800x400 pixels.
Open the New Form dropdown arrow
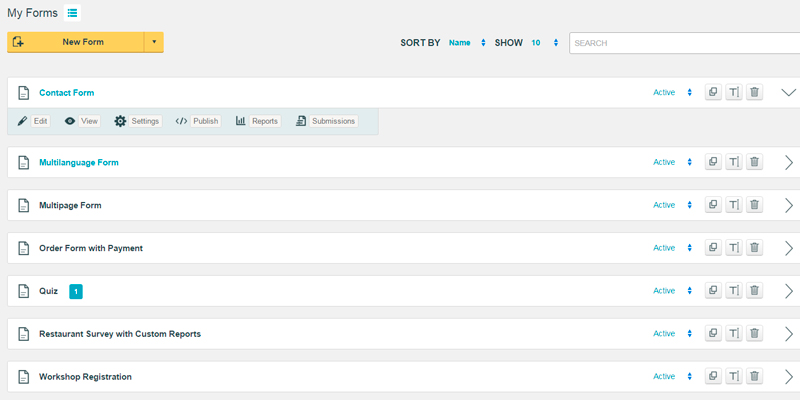153,42
